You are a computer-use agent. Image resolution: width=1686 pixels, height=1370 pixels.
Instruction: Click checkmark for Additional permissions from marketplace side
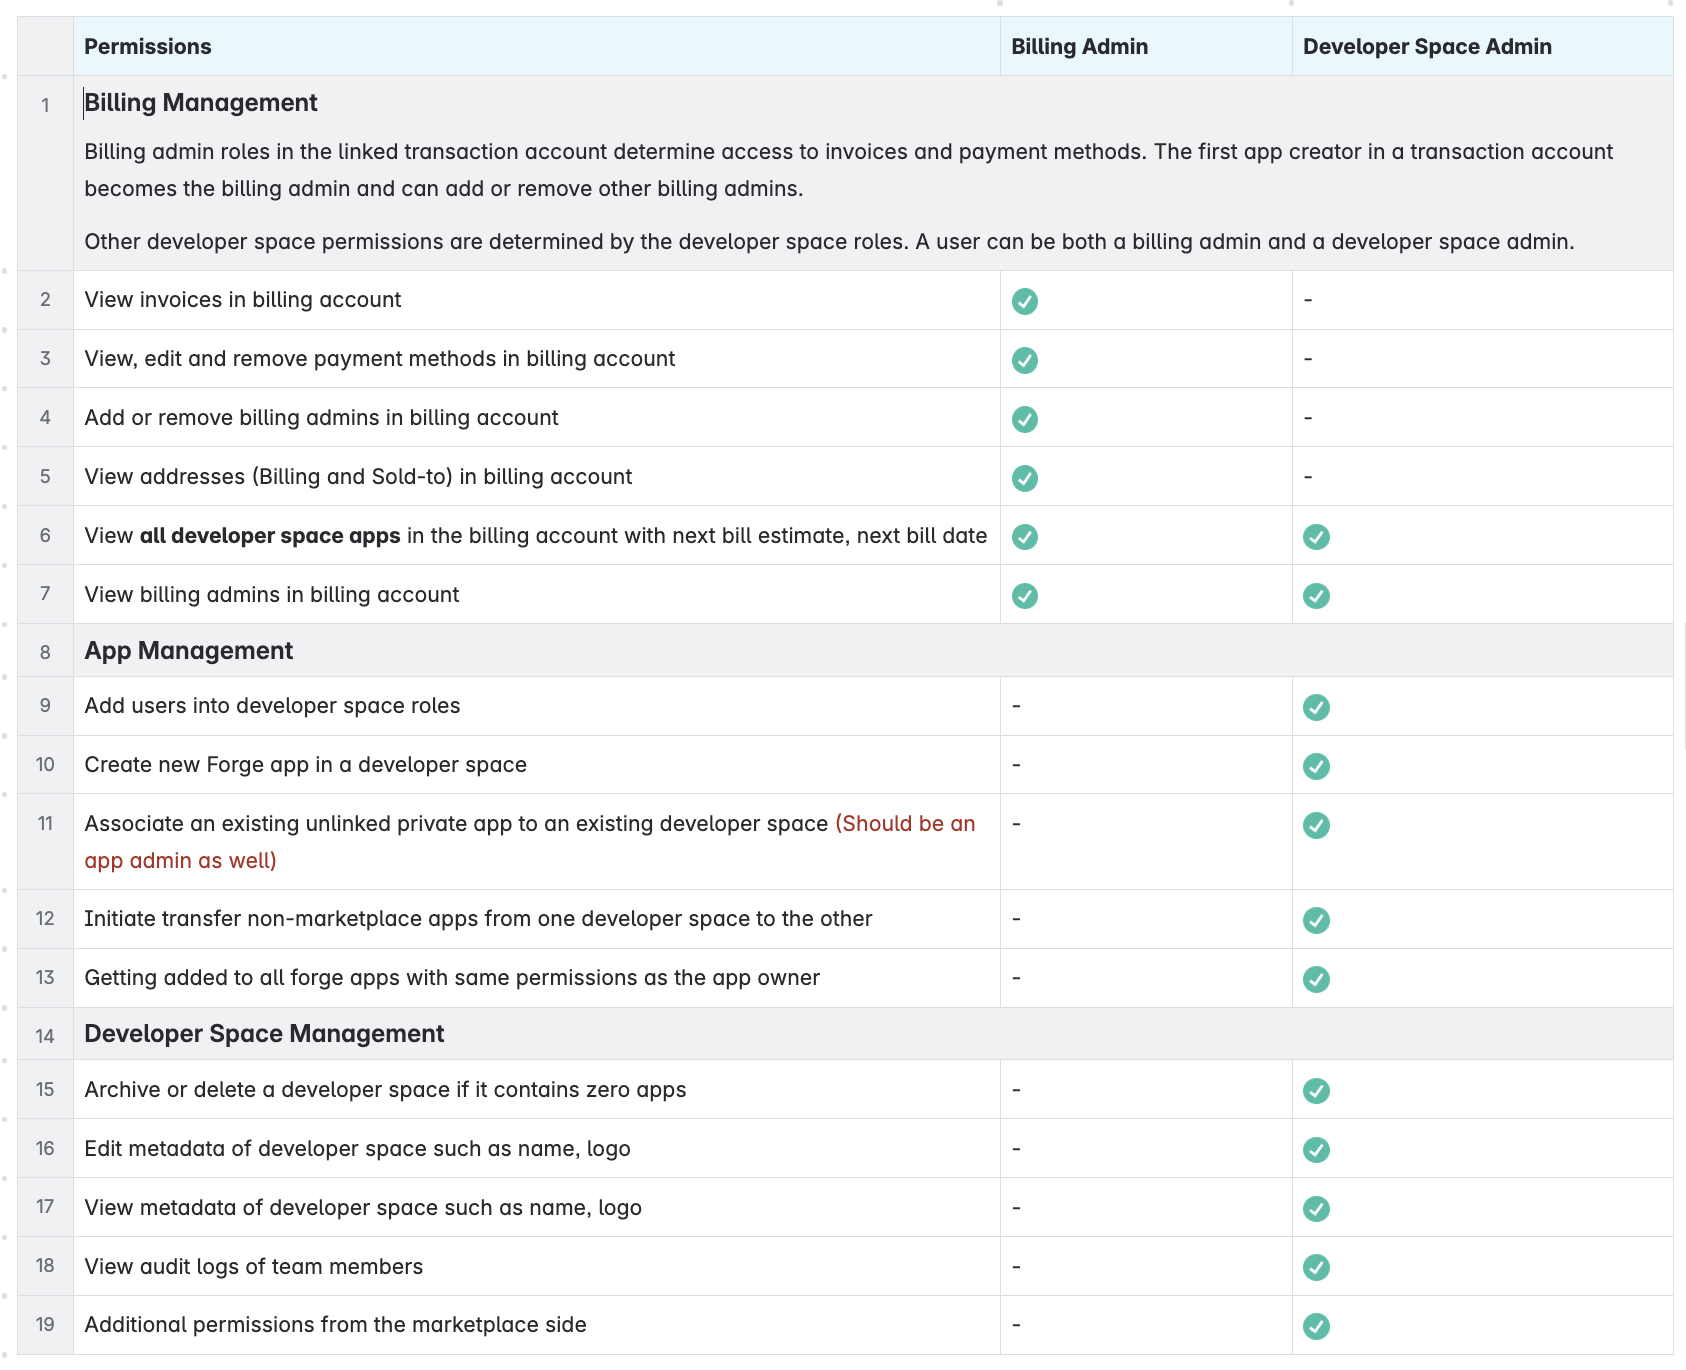pyautogui.click(x=1316, y=1326)
